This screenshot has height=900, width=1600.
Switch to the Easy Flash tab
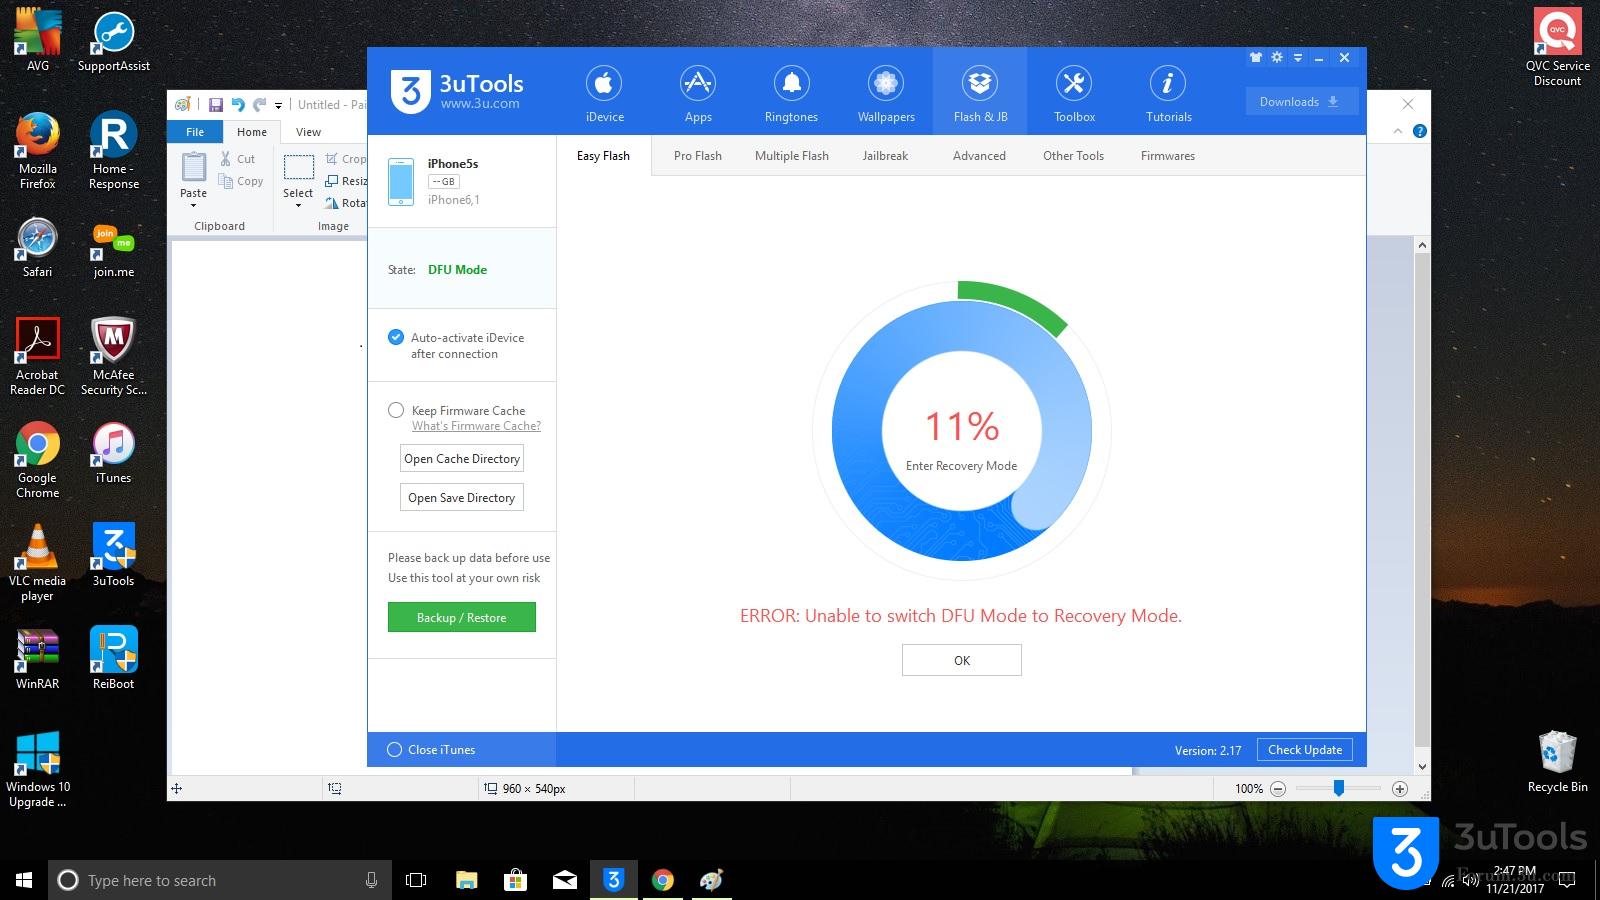tap(603, 156)
